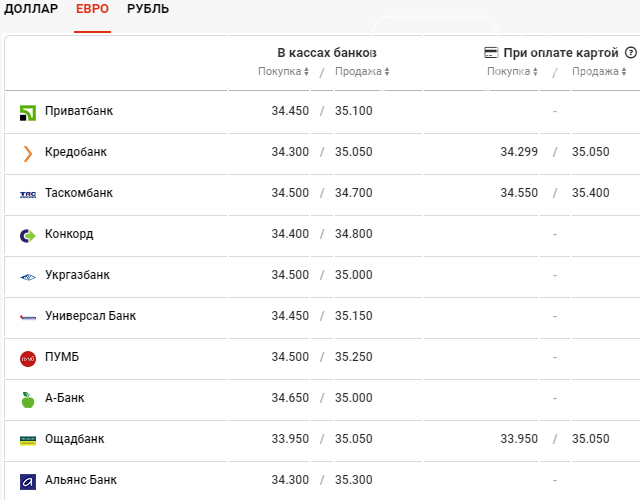Click the Ощадбанк logo icon
This screenshot has width=640, height=501.
coord(28,441)
